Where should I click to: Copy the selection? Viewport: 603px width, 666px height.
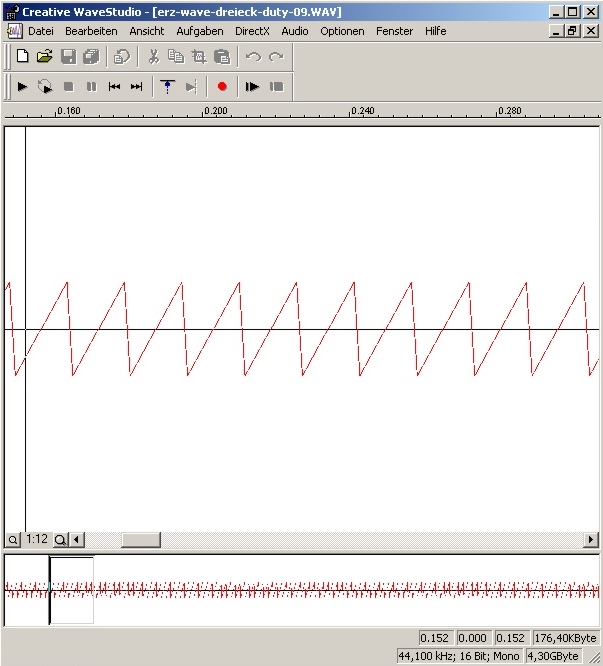[x=176, y=56]
